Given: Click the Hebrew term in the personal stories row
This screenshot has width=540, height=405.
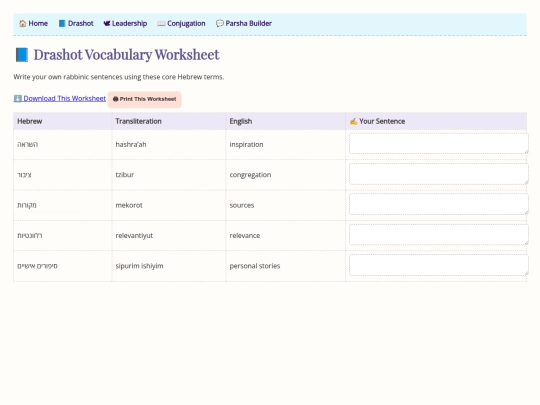Looking at the screenshot, I should pyautogui.click(x=38, y=266).
